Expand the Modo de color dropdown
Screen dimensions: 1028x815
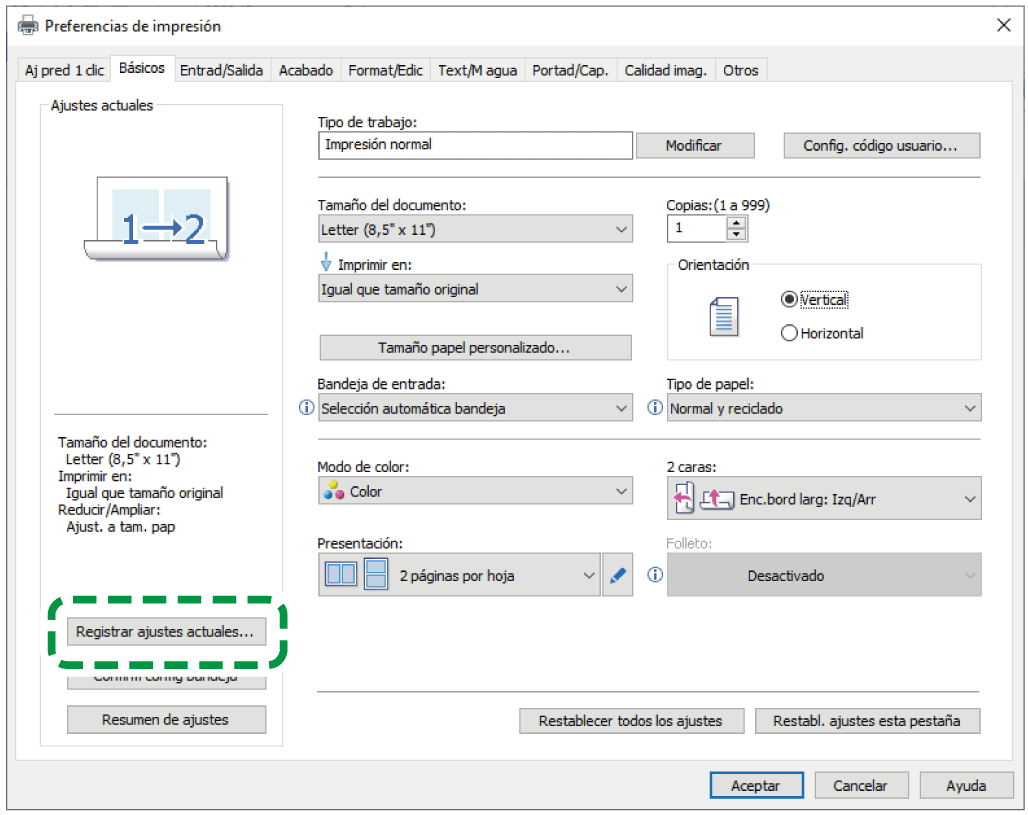tap(474, 491)
